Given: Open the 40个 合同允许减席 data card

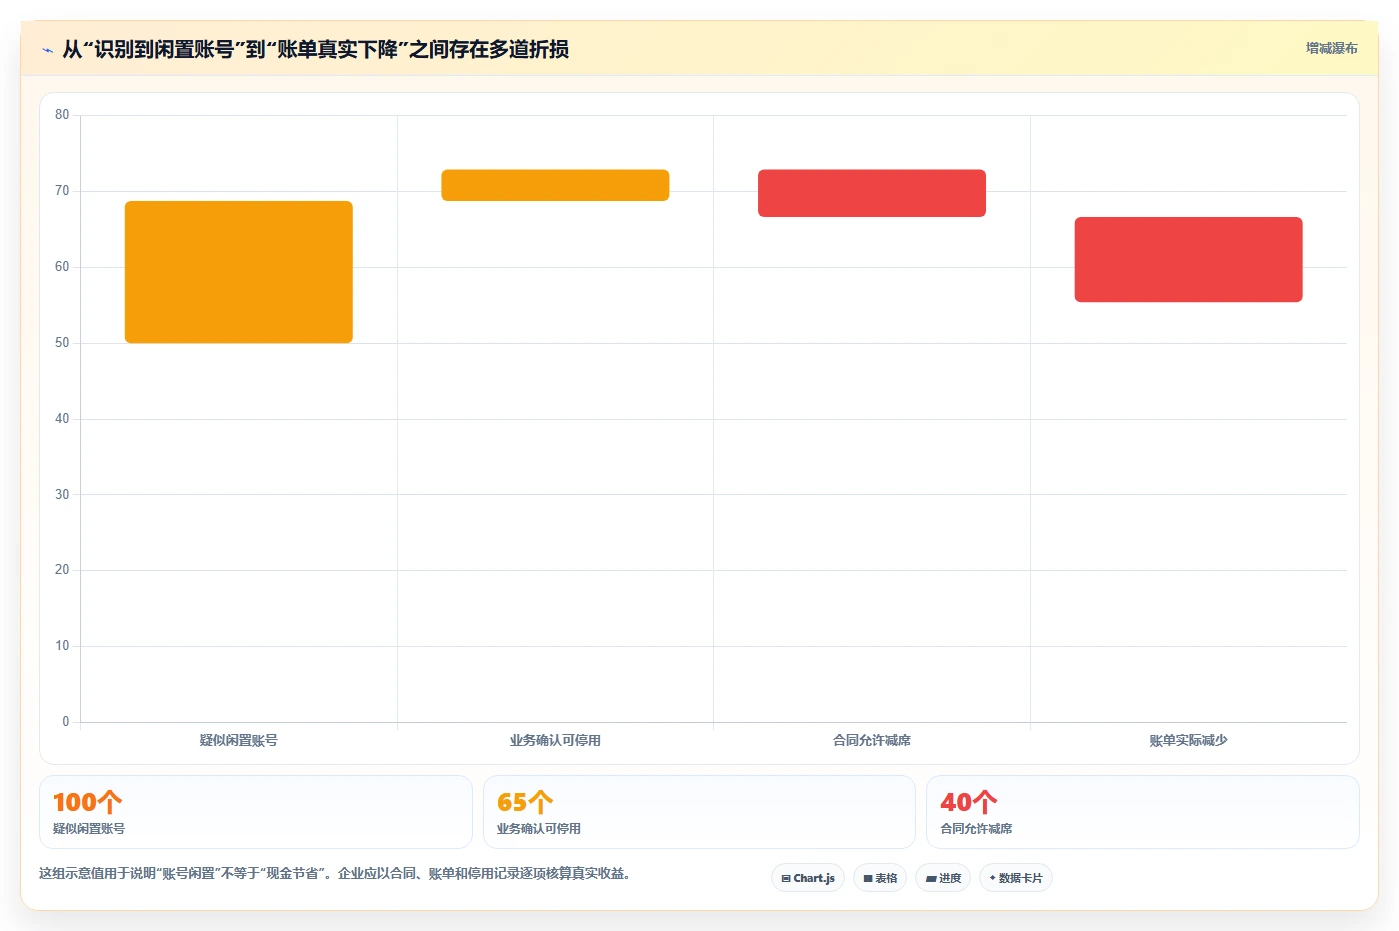Looking at the screenshot, I should tap(1143, 812).
